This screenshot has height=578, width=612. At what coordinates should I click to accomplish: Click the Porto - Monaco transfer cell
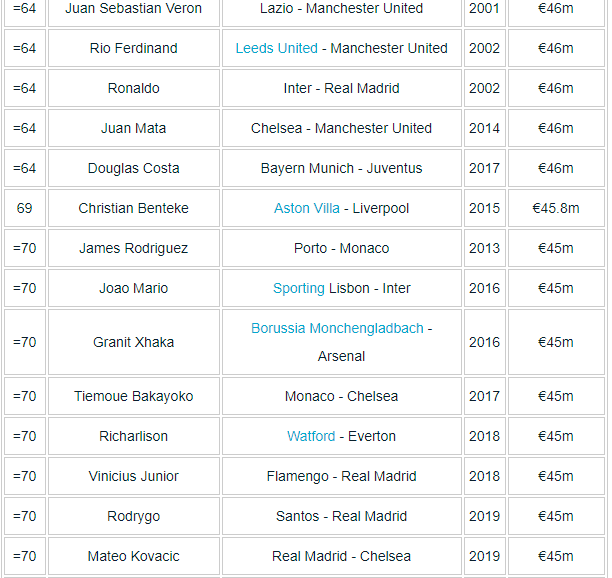(341, 248)
